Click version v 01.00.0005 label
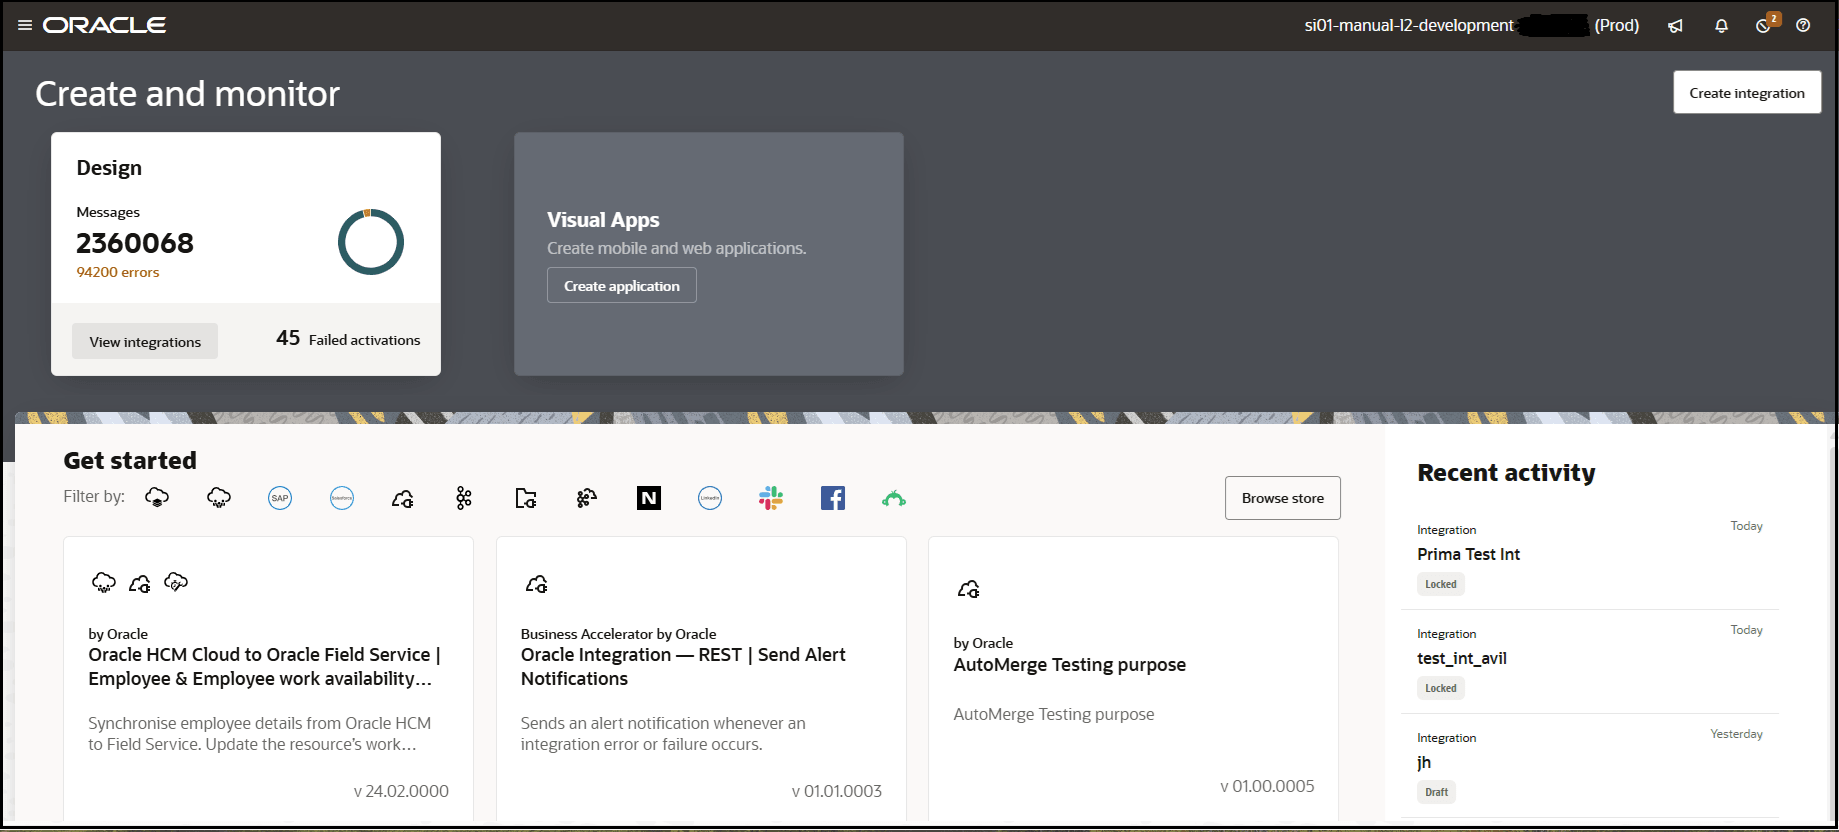1839x832 pixels. tap(1268, 786)
